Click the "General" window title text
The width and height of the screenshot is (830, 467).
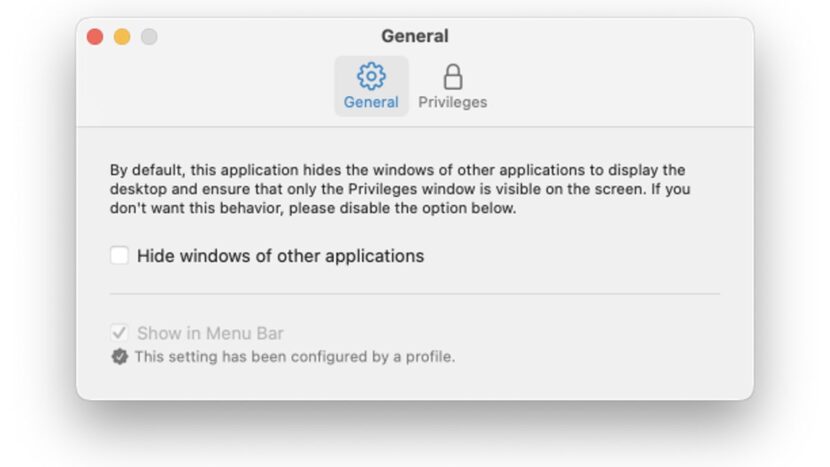414,37
